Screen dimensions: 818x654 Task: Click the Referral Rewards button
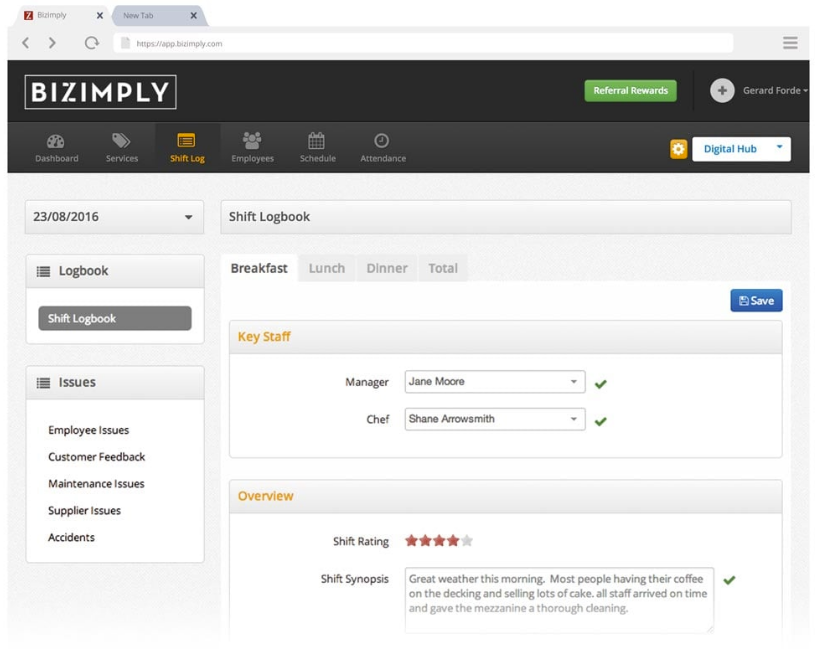630,90
